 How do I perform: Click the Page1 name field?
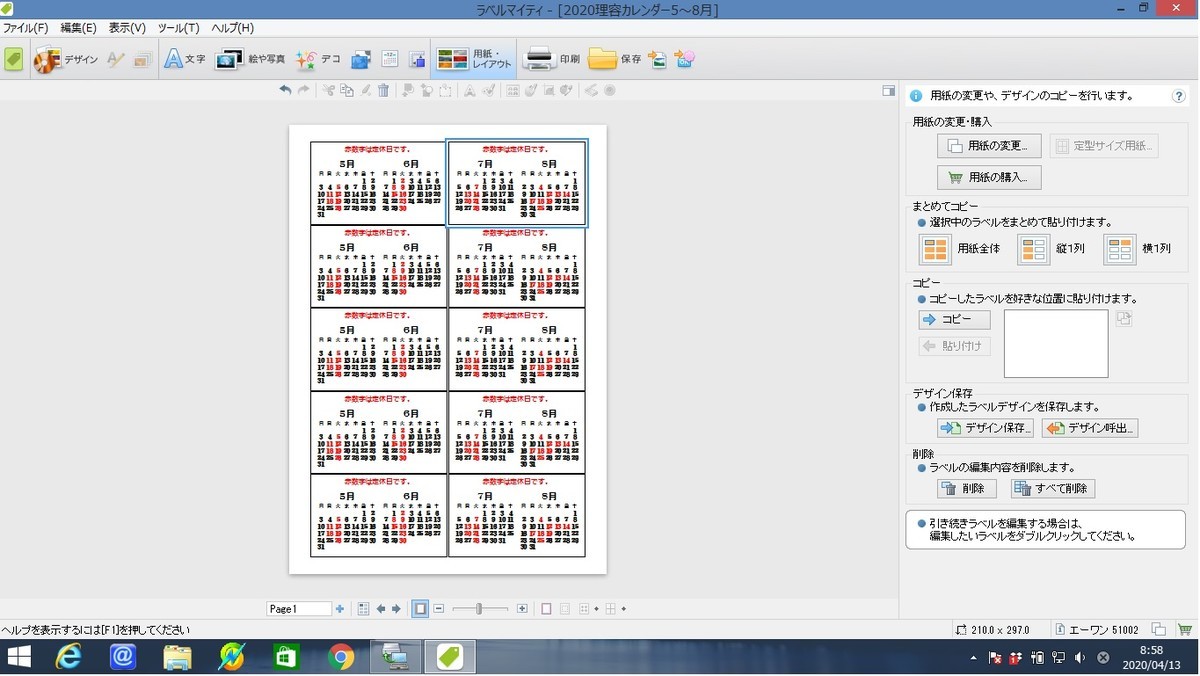299,608
